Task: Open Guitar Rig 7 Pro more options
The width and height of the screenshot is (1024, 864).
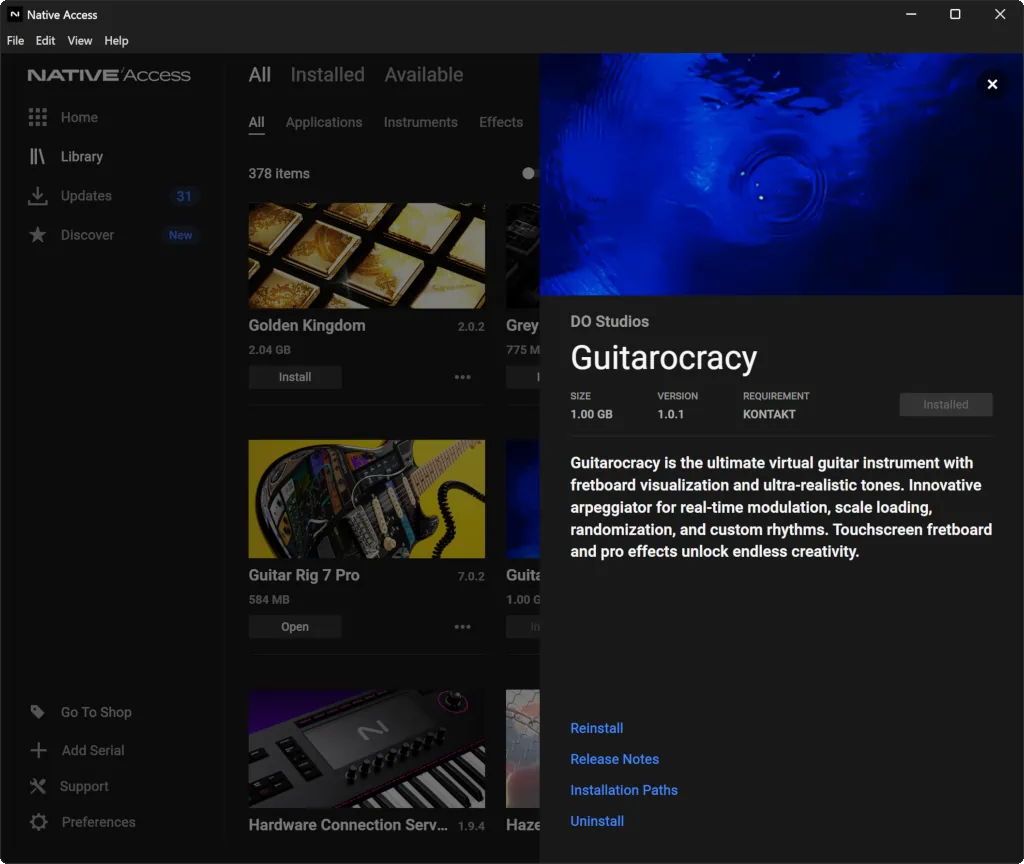Action: [x=462, y=627]
